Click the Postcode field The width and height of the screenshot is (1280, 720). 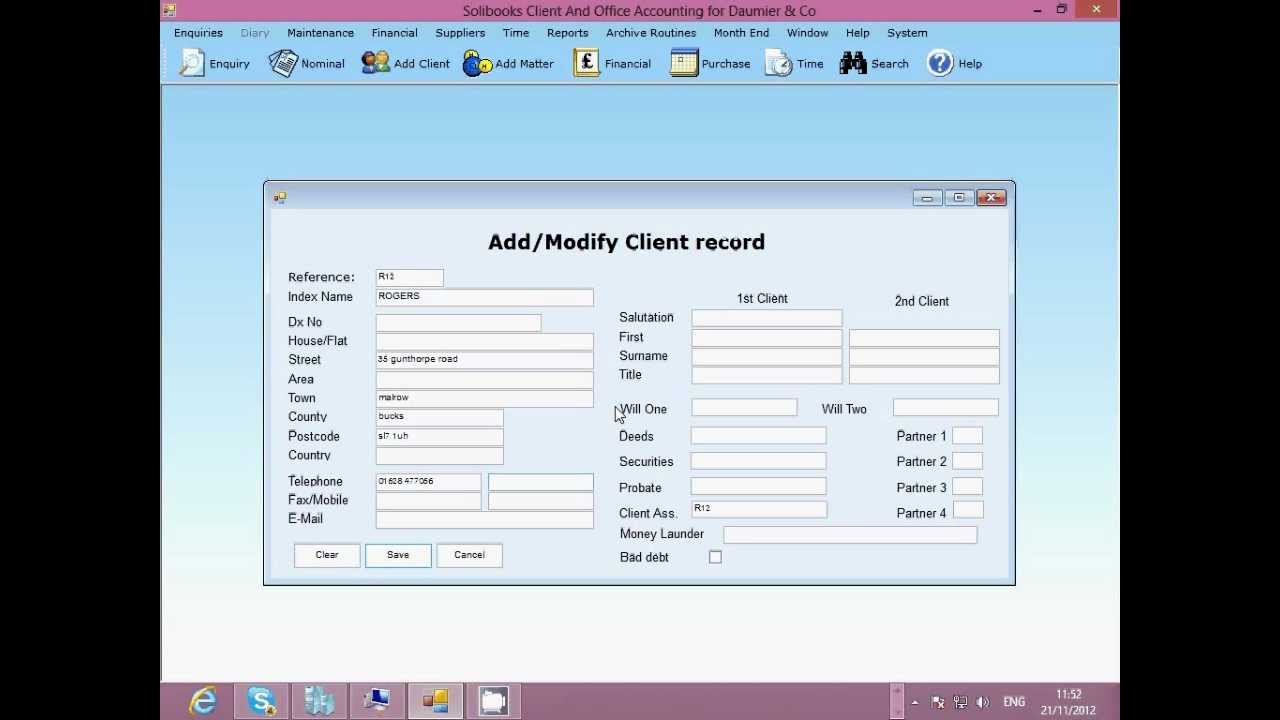[x=440, y=436]
